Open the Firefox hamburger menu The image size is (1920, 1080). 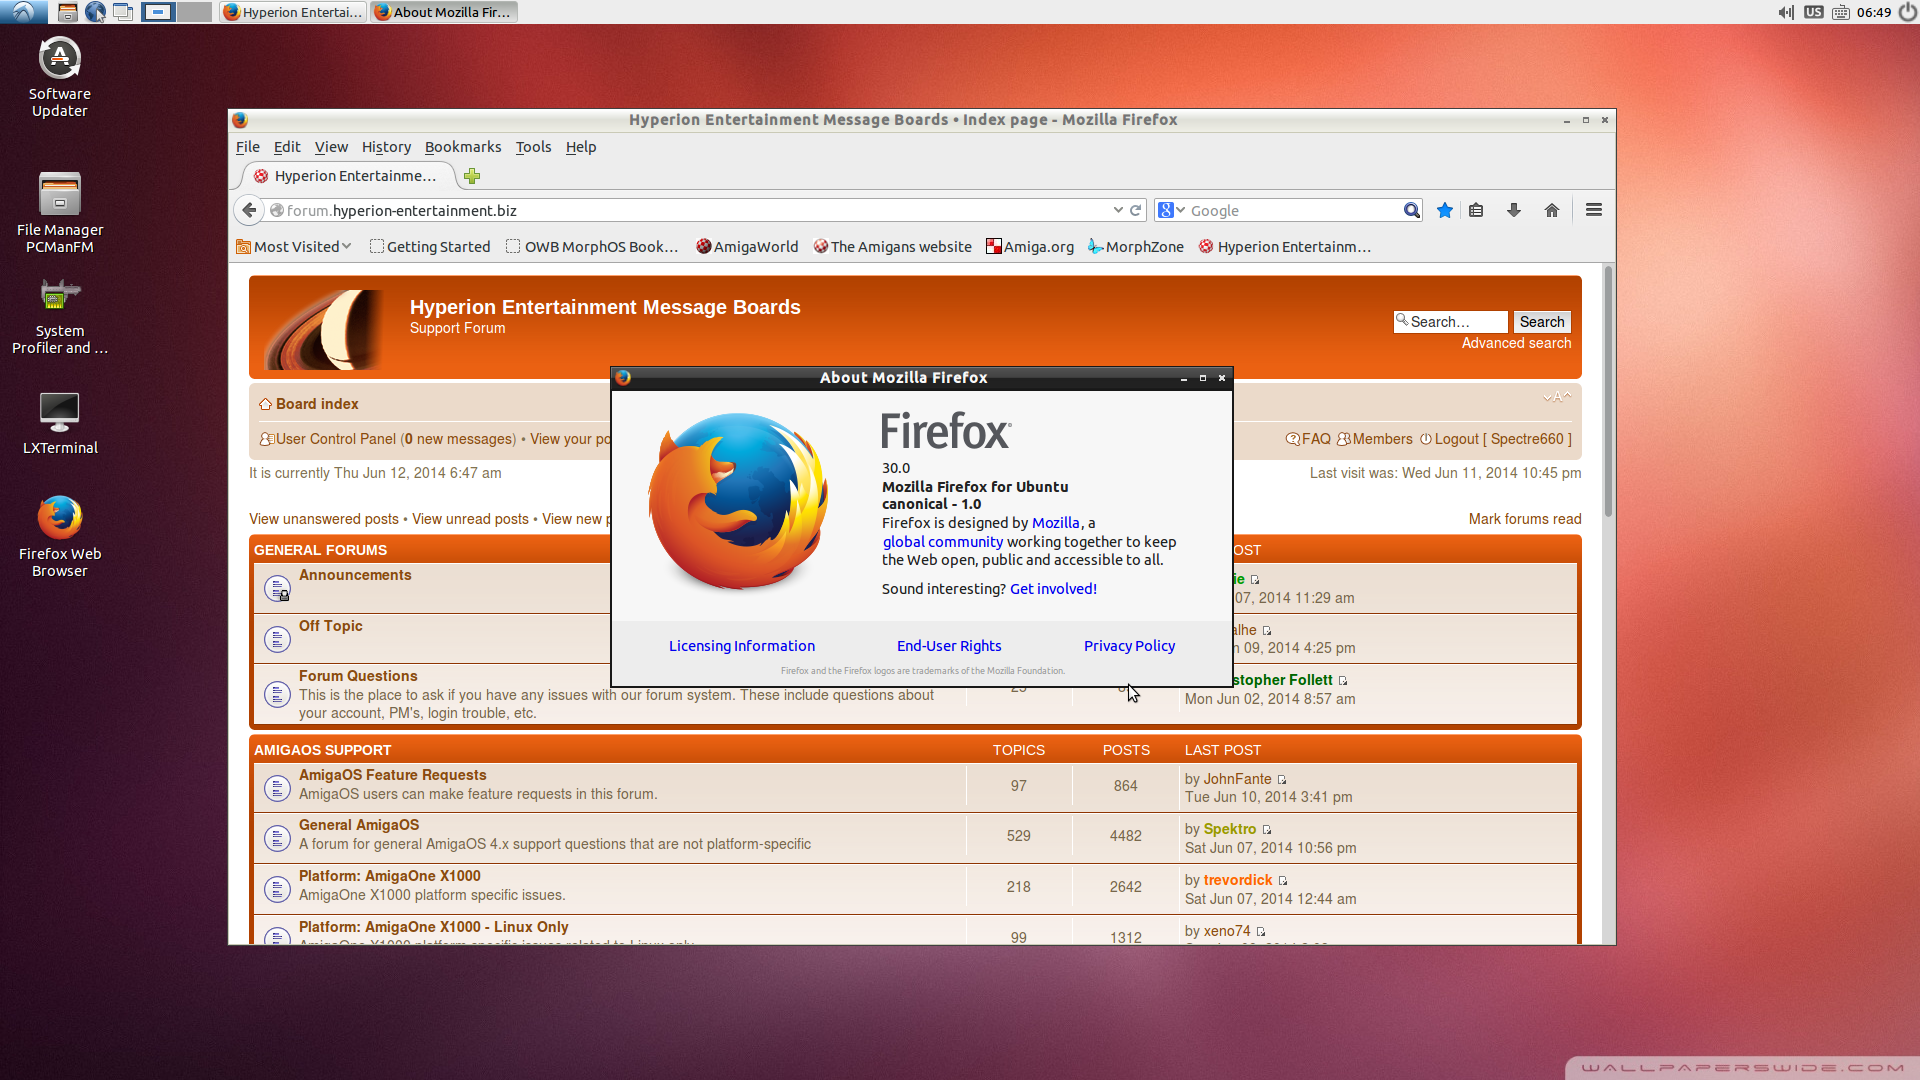click(1594, 210)
